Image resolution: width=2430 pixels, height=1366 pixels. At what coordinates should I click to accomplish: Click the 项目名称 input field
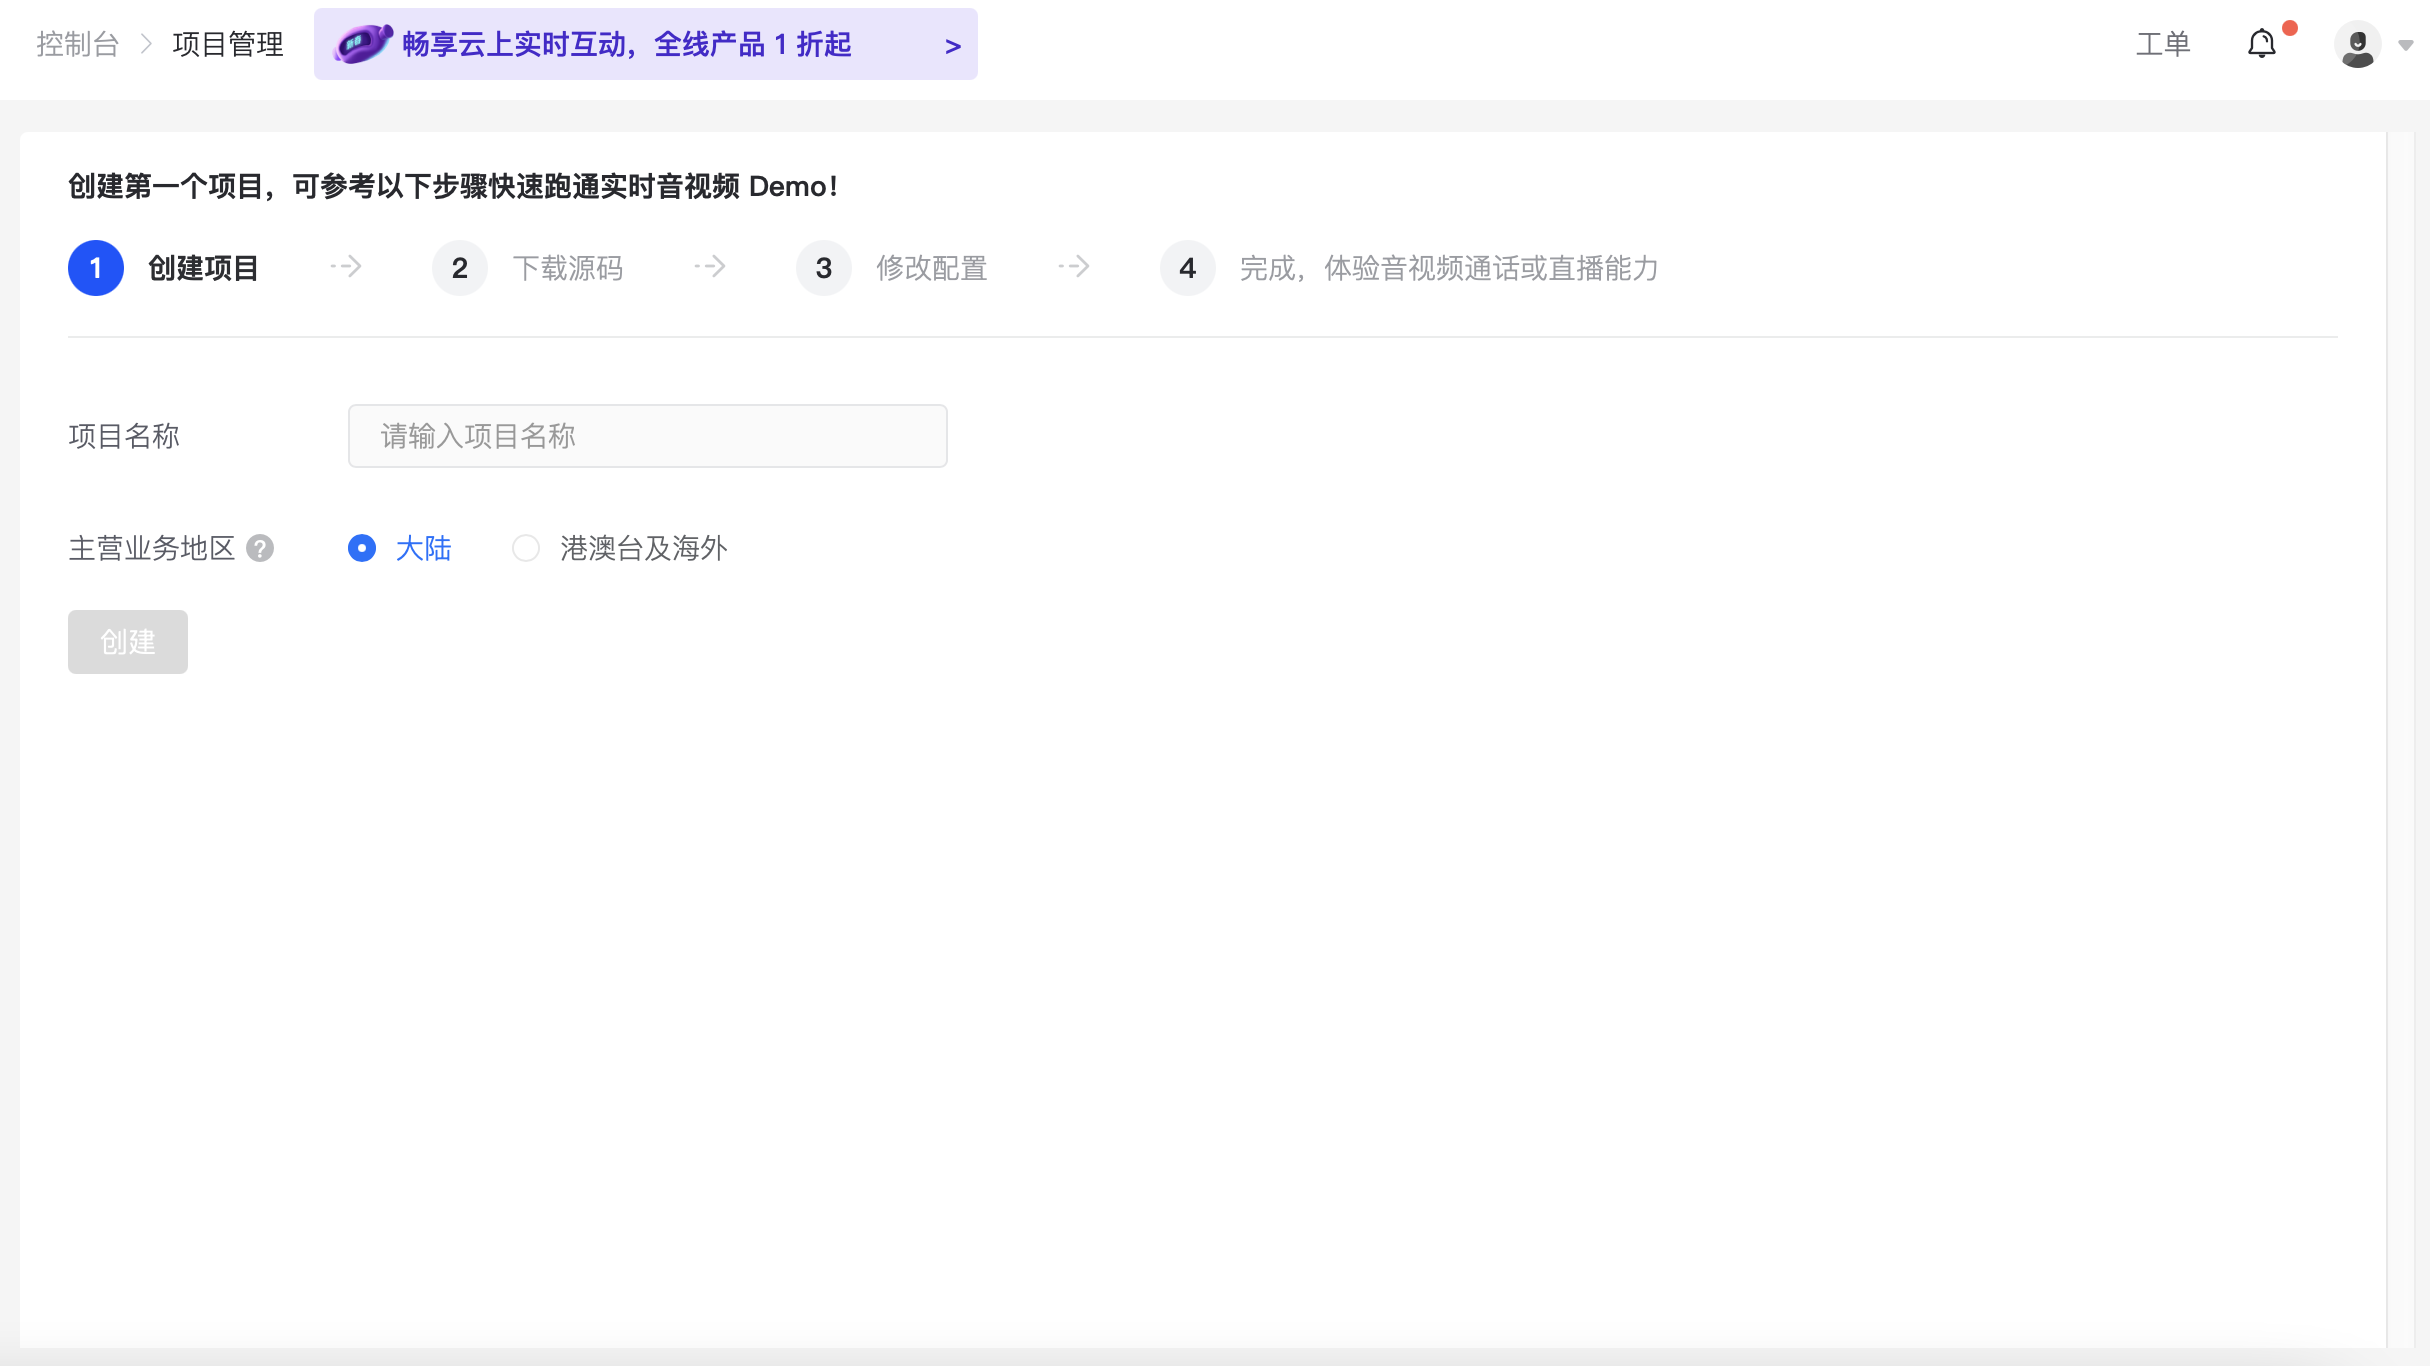[647, 436]
